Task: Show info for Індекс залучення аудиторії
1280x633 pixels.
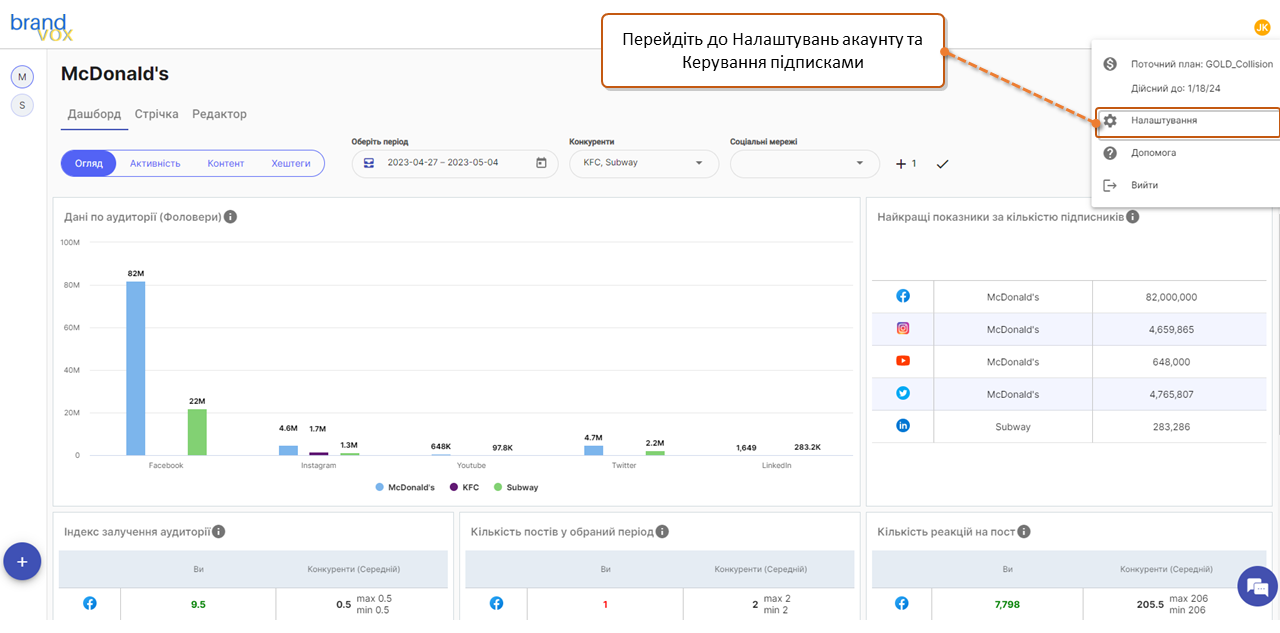Action: tap(218, 532)
